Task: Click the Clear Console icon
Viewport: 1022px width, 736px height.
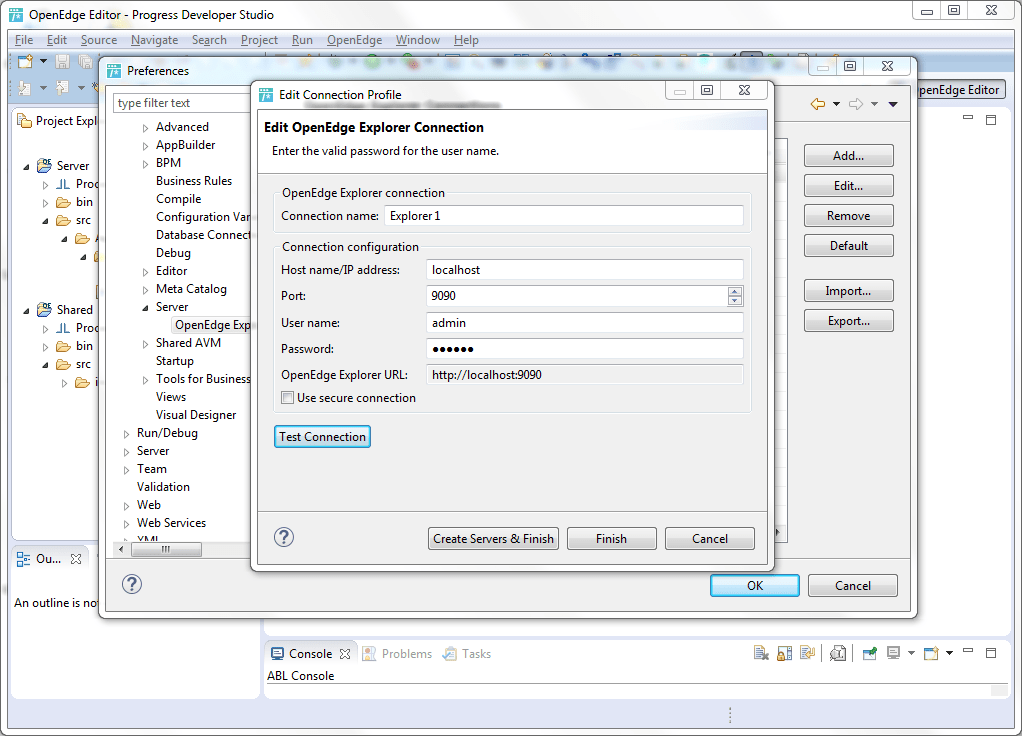Action: pyautogui.click(x=761, y=653)
